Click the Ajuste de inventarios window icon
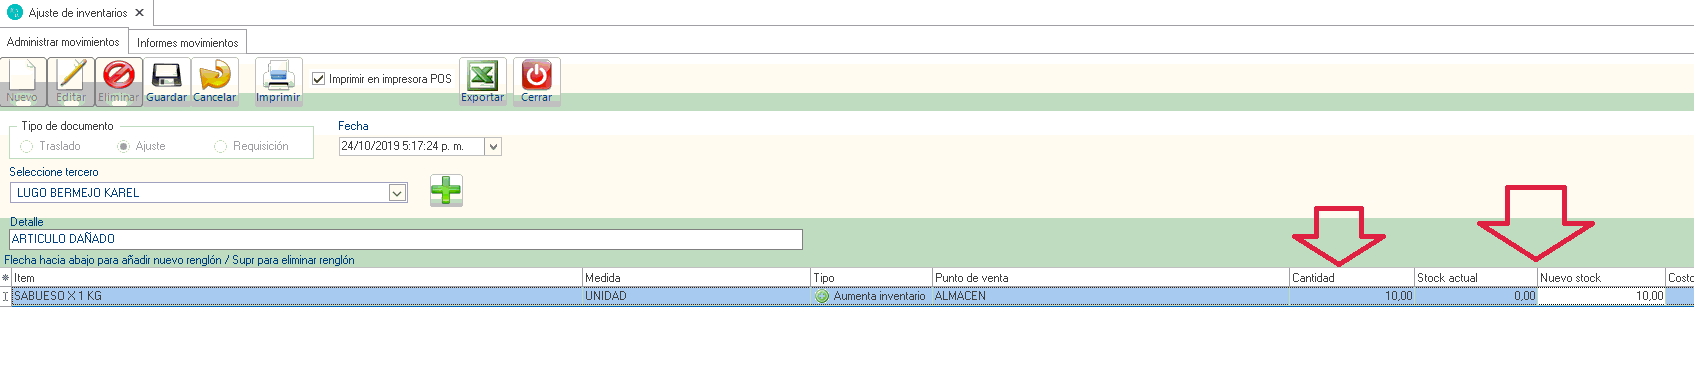 click(15, 12)
